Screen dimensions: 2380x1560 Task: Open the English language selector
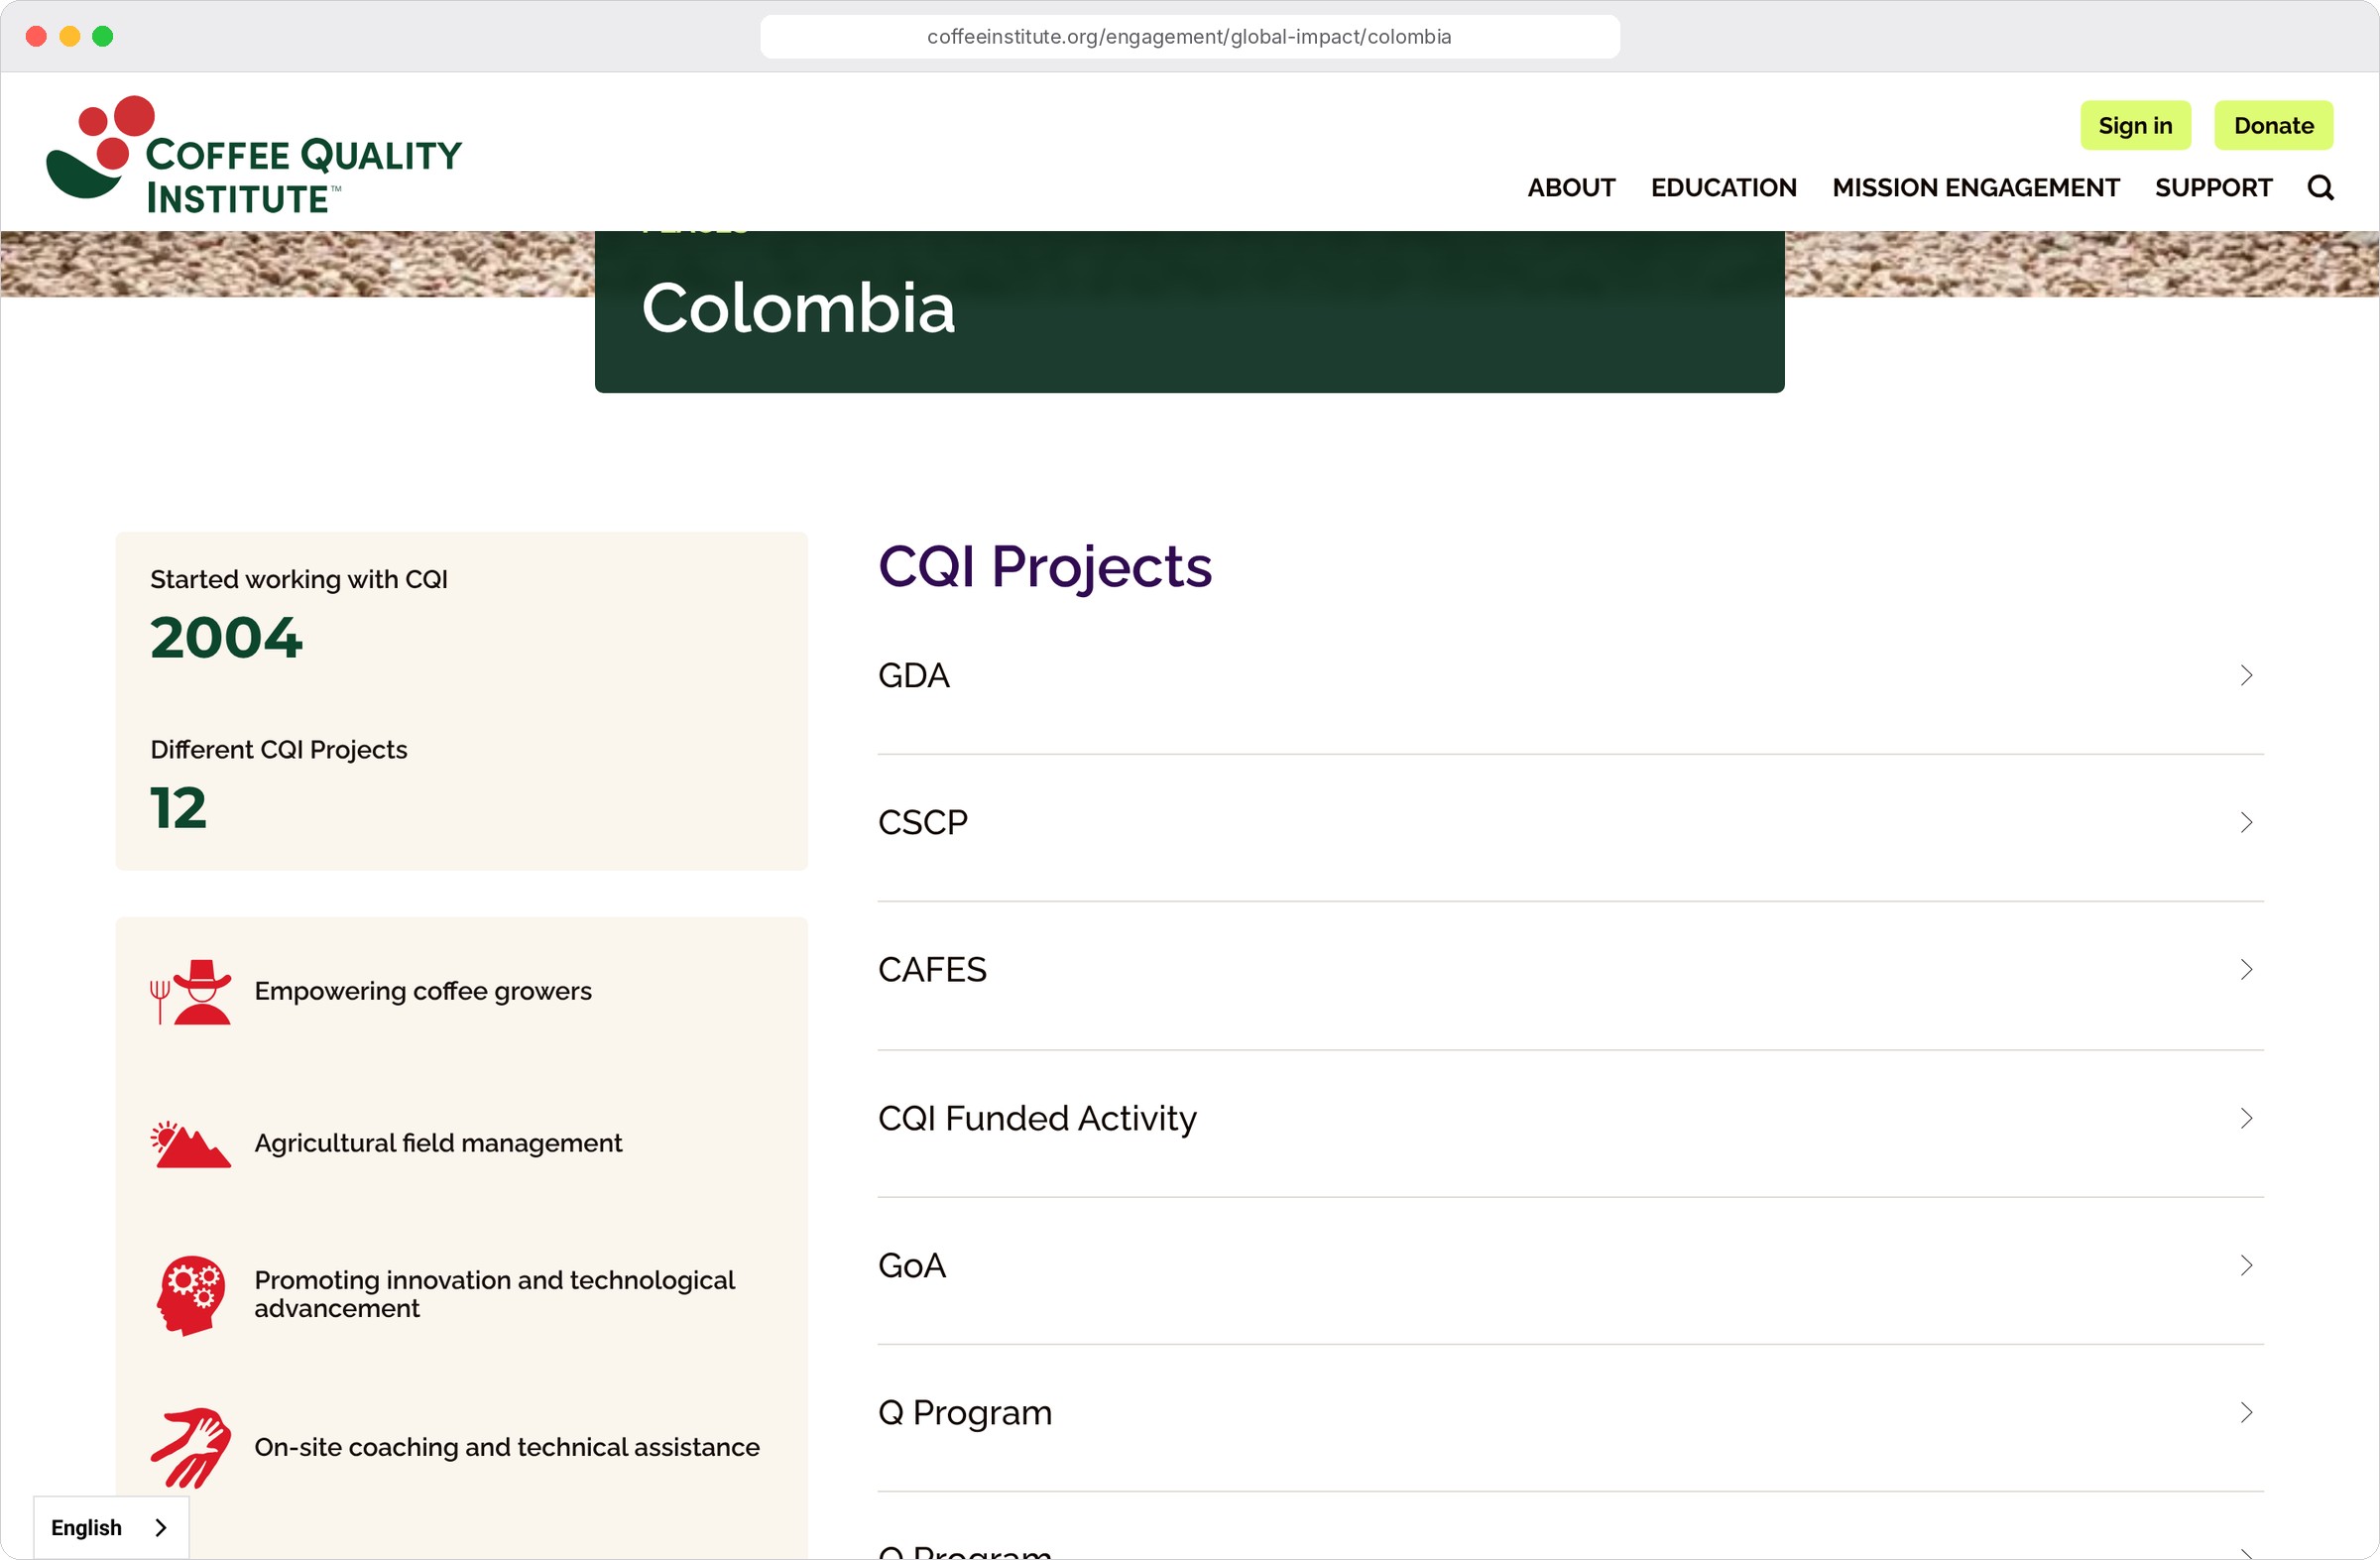coord(110,1527)
